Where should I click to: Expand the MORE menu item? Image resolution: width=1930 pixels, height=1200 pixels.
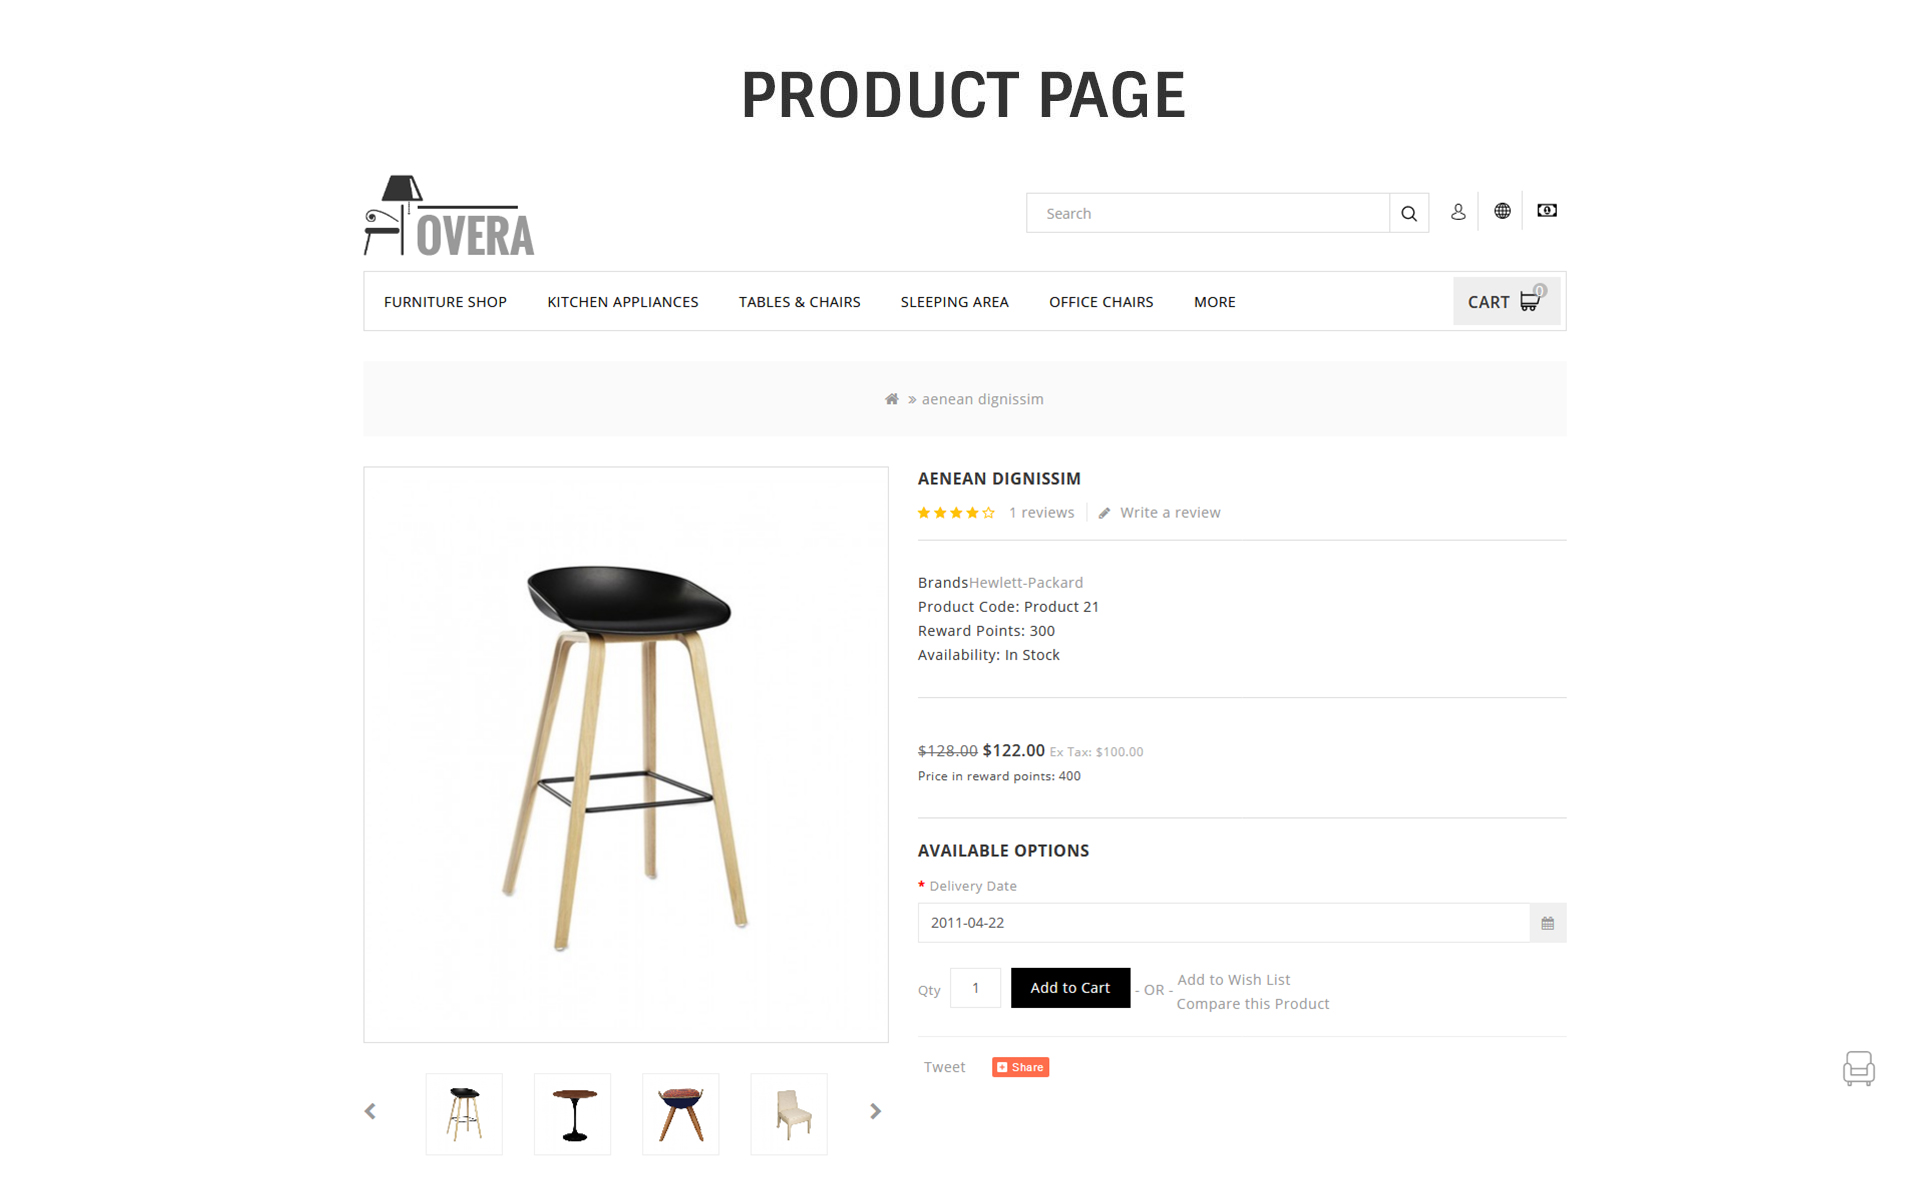(1214, 302)
